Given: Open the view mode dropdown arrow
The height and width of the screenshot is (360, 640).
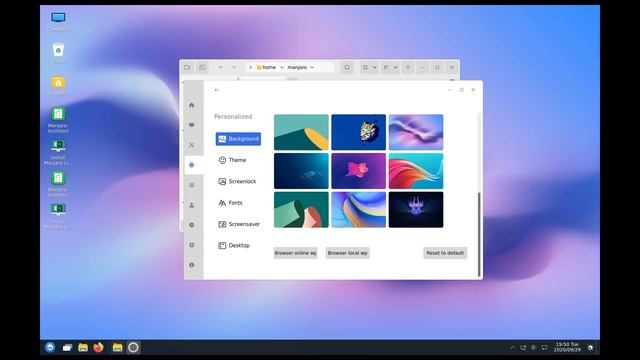Looking at the screenshot, I should (x=375, y=67).
